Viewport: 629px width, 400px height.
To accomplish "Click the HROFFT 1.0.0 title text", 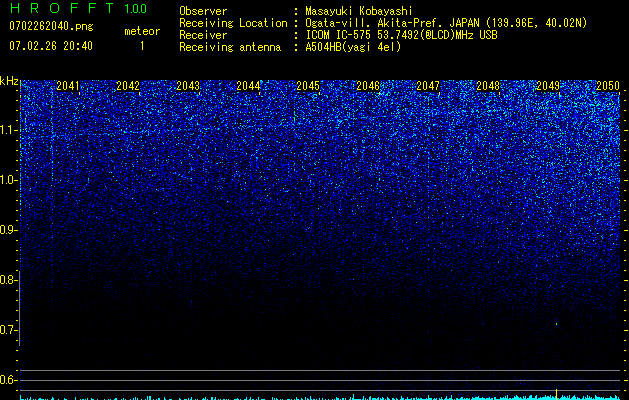I will (x=78, y=8).
